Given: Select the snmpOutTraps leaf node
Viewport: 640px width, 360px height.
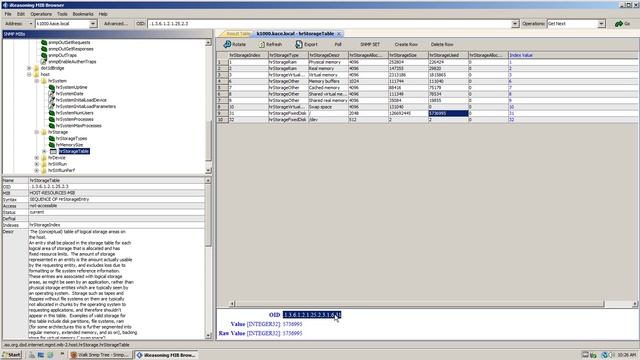Looking at the screenshot, I should pyautogui.click(x=62, y=55).
